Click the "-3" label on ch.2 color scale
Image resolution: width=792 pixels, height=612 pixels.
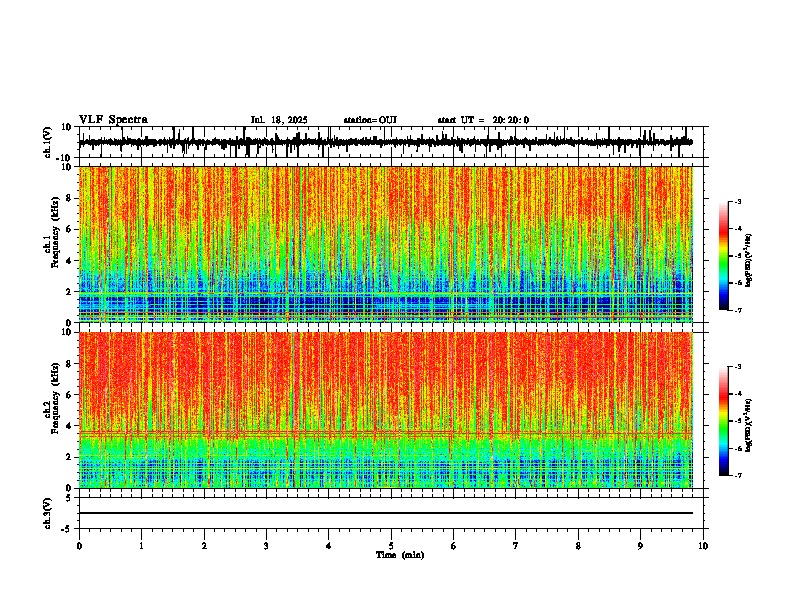tap(737, 367)
